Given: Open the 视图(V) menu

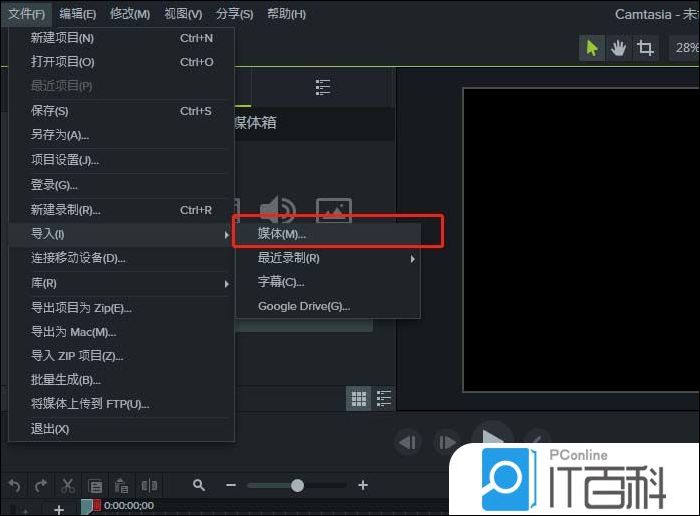Looking at the screenshot, I should [x=183, y=14].
